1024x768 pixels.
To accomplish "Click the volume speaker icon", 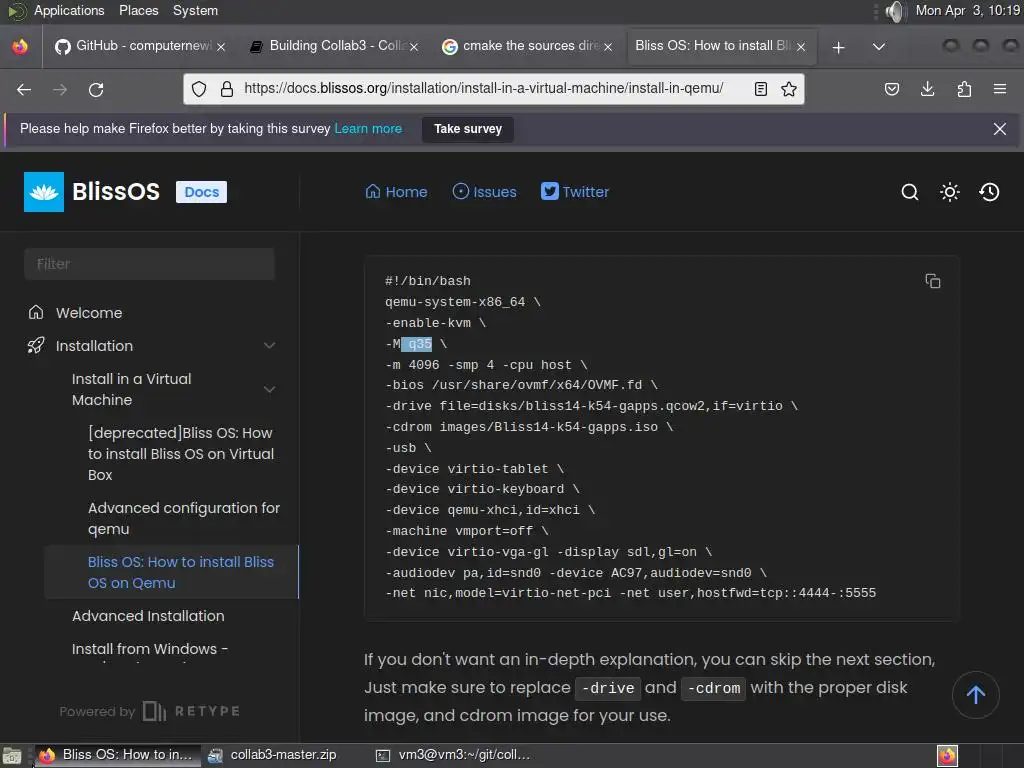I will tap(896, 11).
